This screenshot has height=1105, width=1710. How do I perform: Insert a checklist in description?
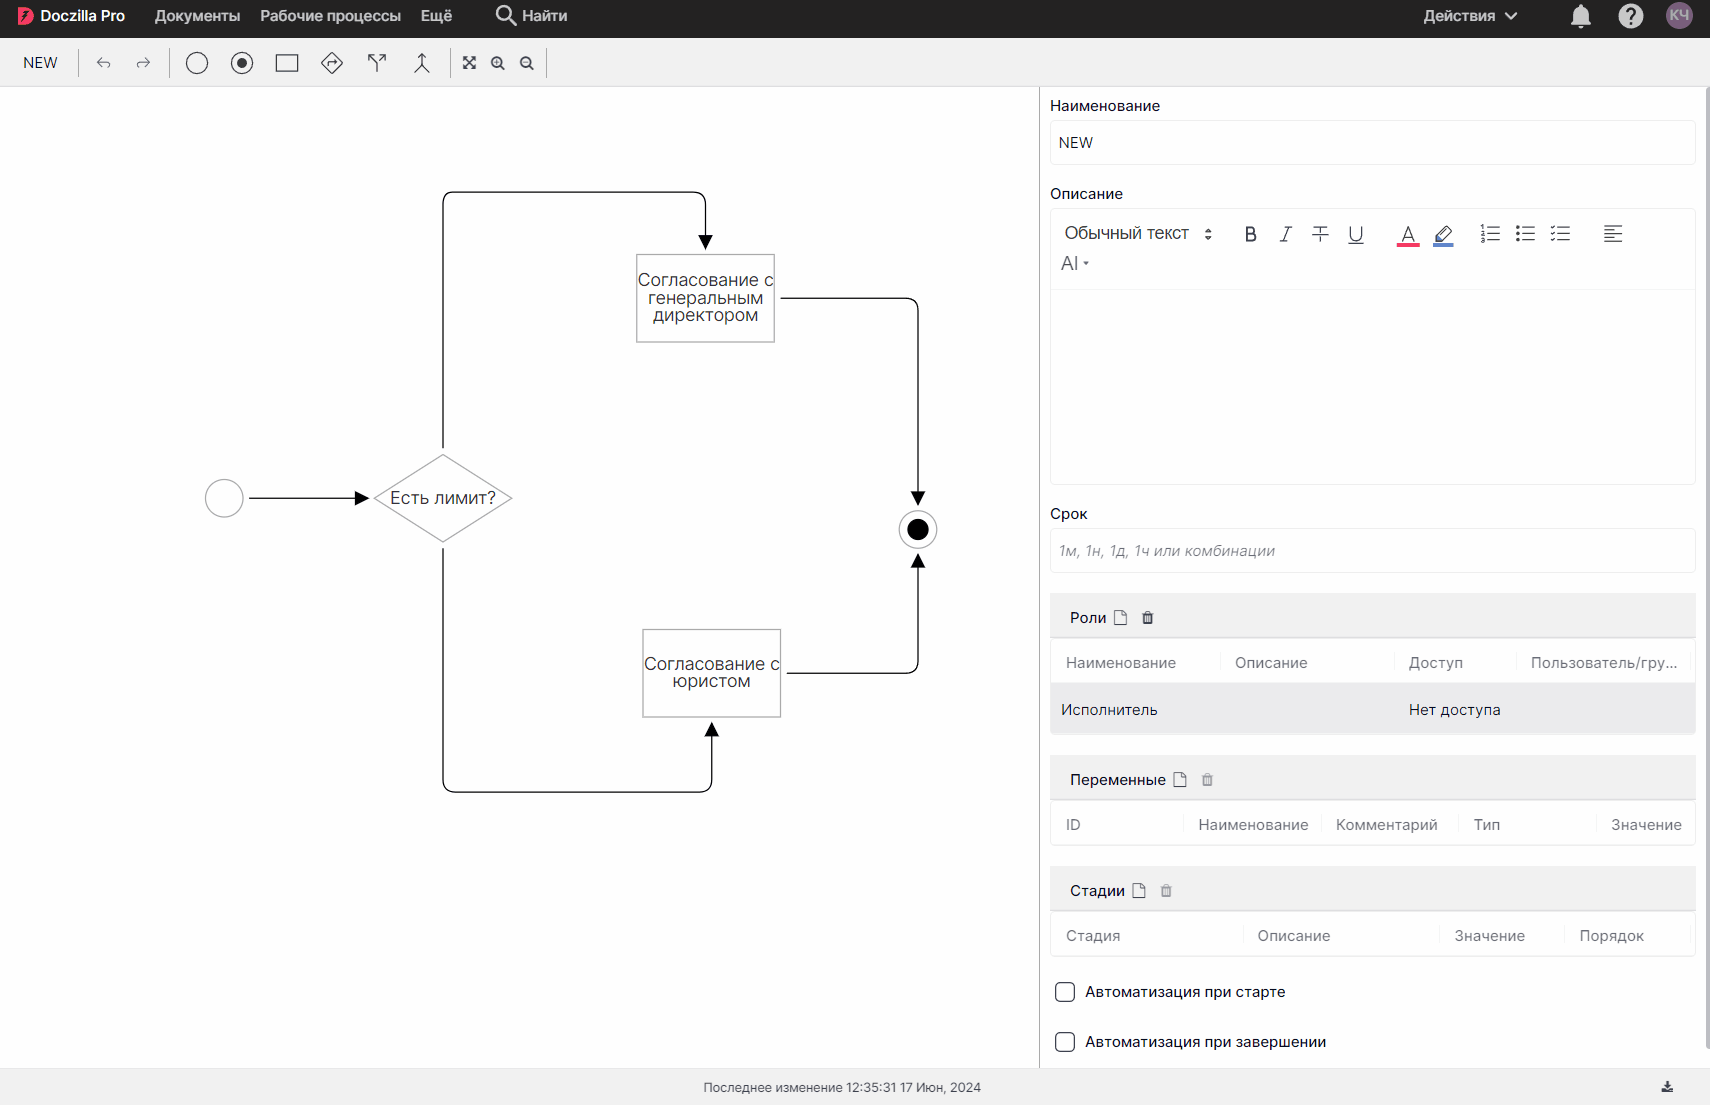(x=1560, y=234)
